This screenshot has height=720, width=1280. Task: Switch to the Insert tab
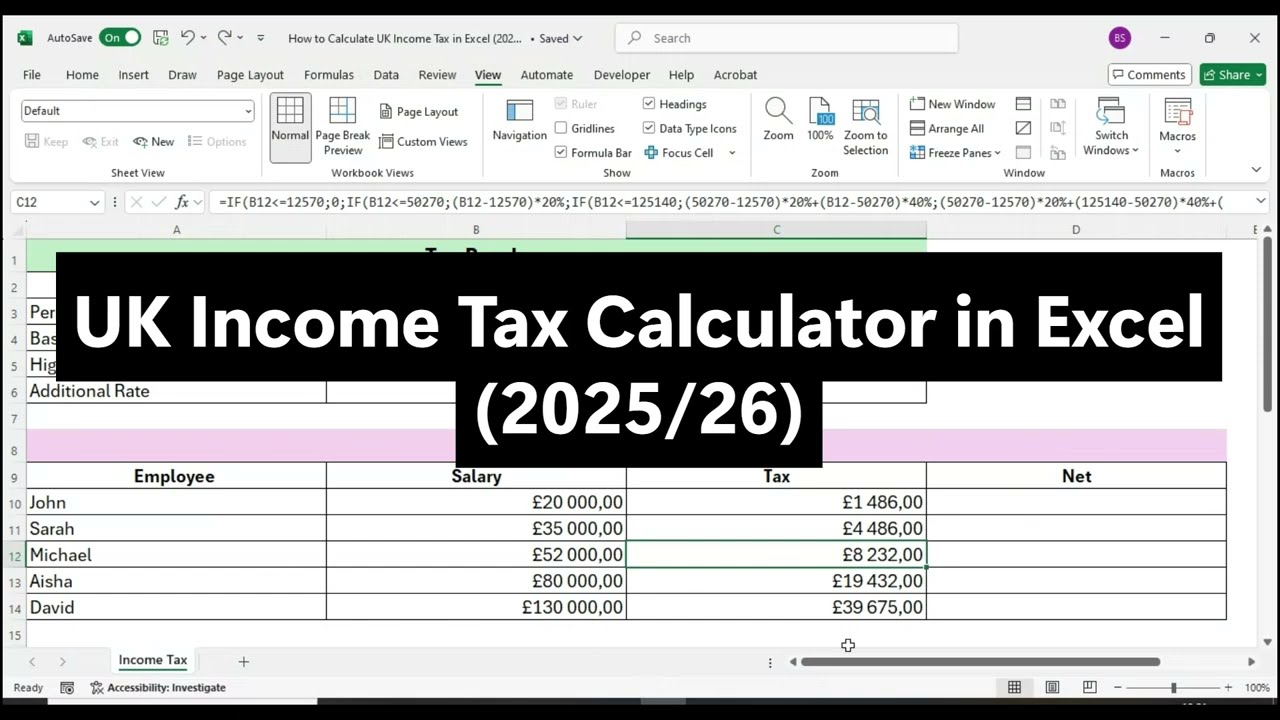(x=133, y=75)
